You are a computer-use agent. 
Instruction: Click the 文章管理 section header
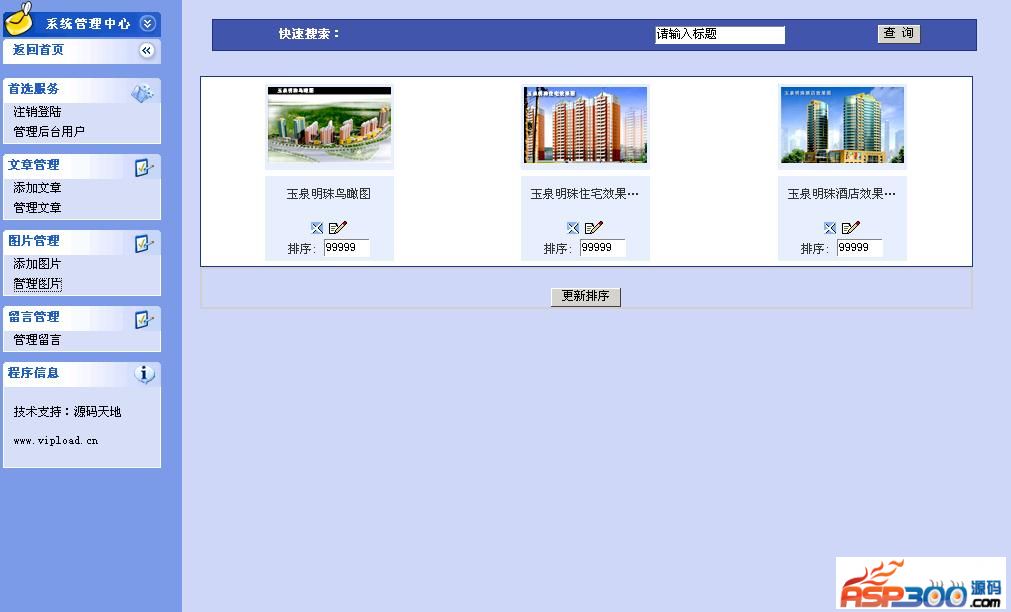82,166
